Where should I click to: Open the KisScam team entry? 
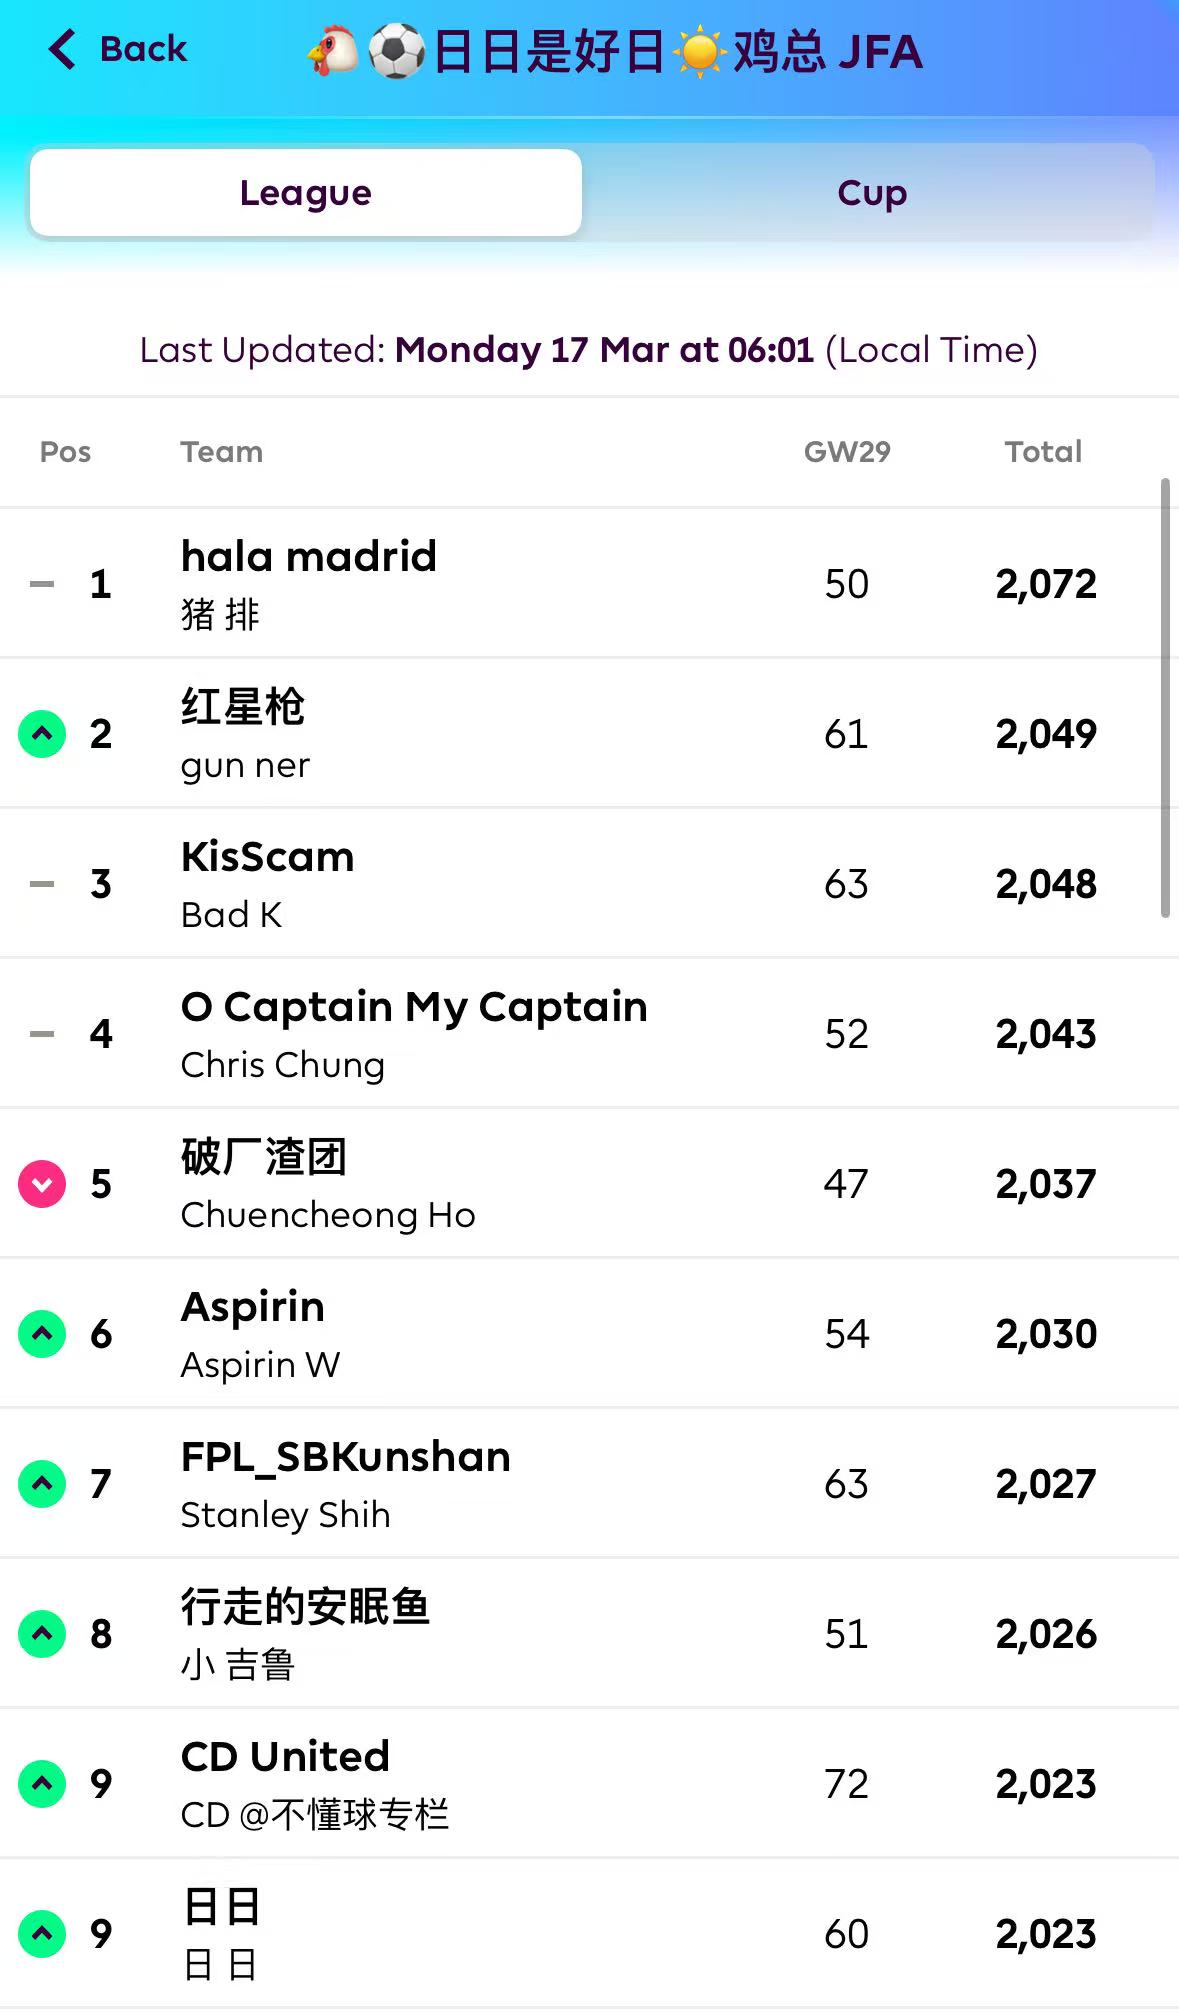pos(268,857)
